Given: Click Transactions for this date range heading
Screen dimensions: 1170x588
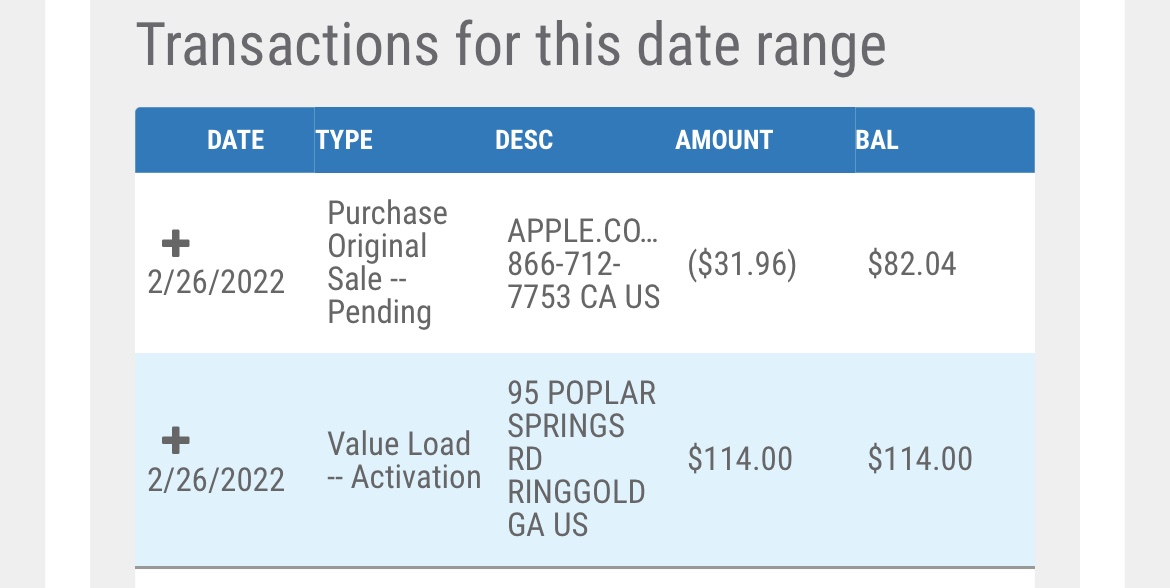Looking at the screenshot, I should tap(511, 45).
